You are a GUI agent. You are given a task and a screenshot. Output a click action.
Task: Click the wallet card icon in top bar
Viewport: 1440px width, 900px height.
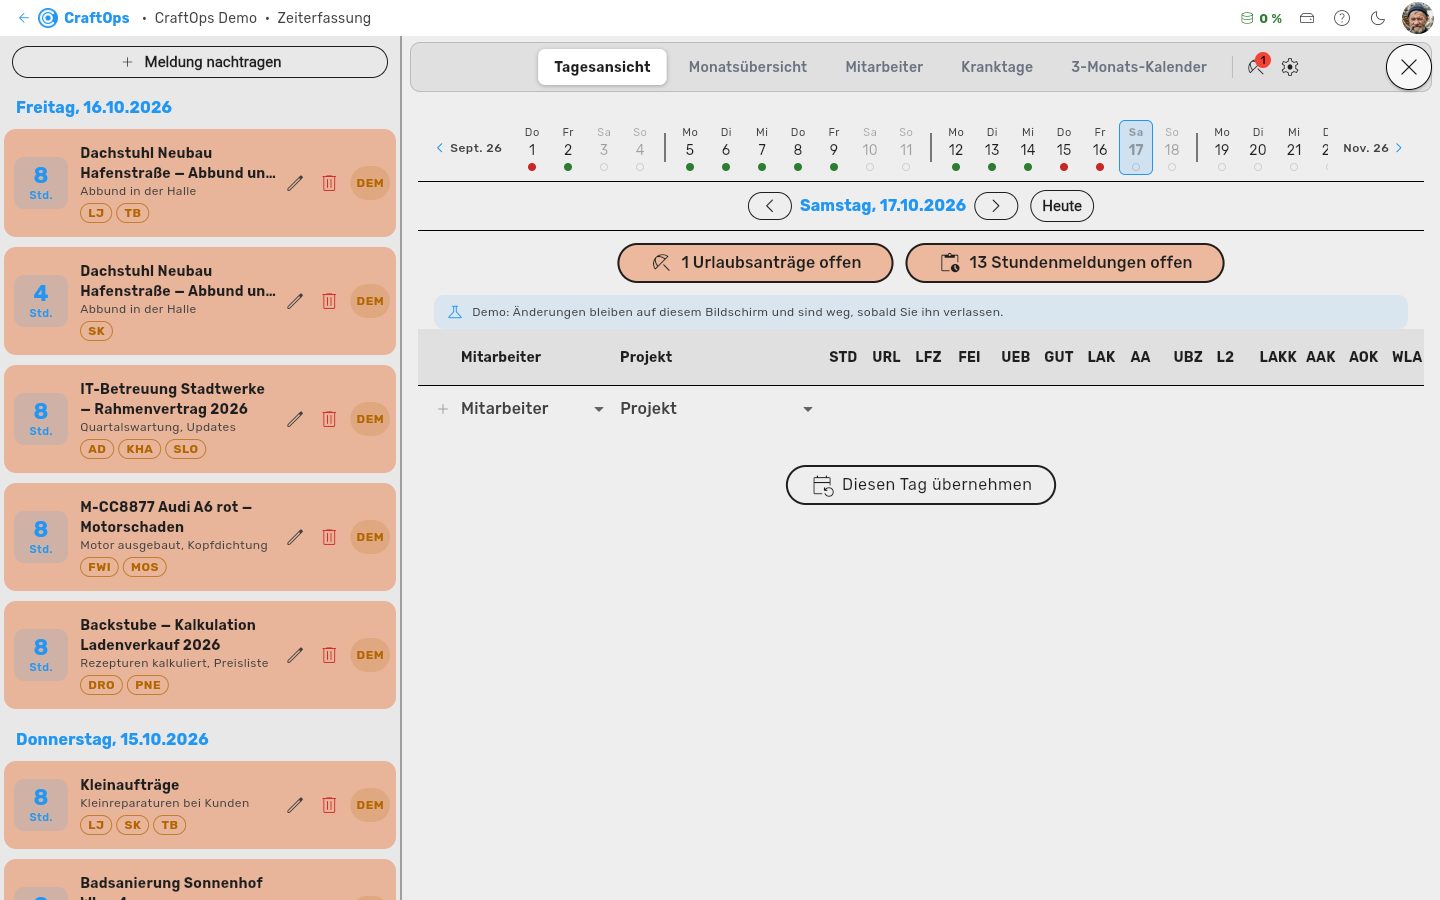(x=1307, y=18)
